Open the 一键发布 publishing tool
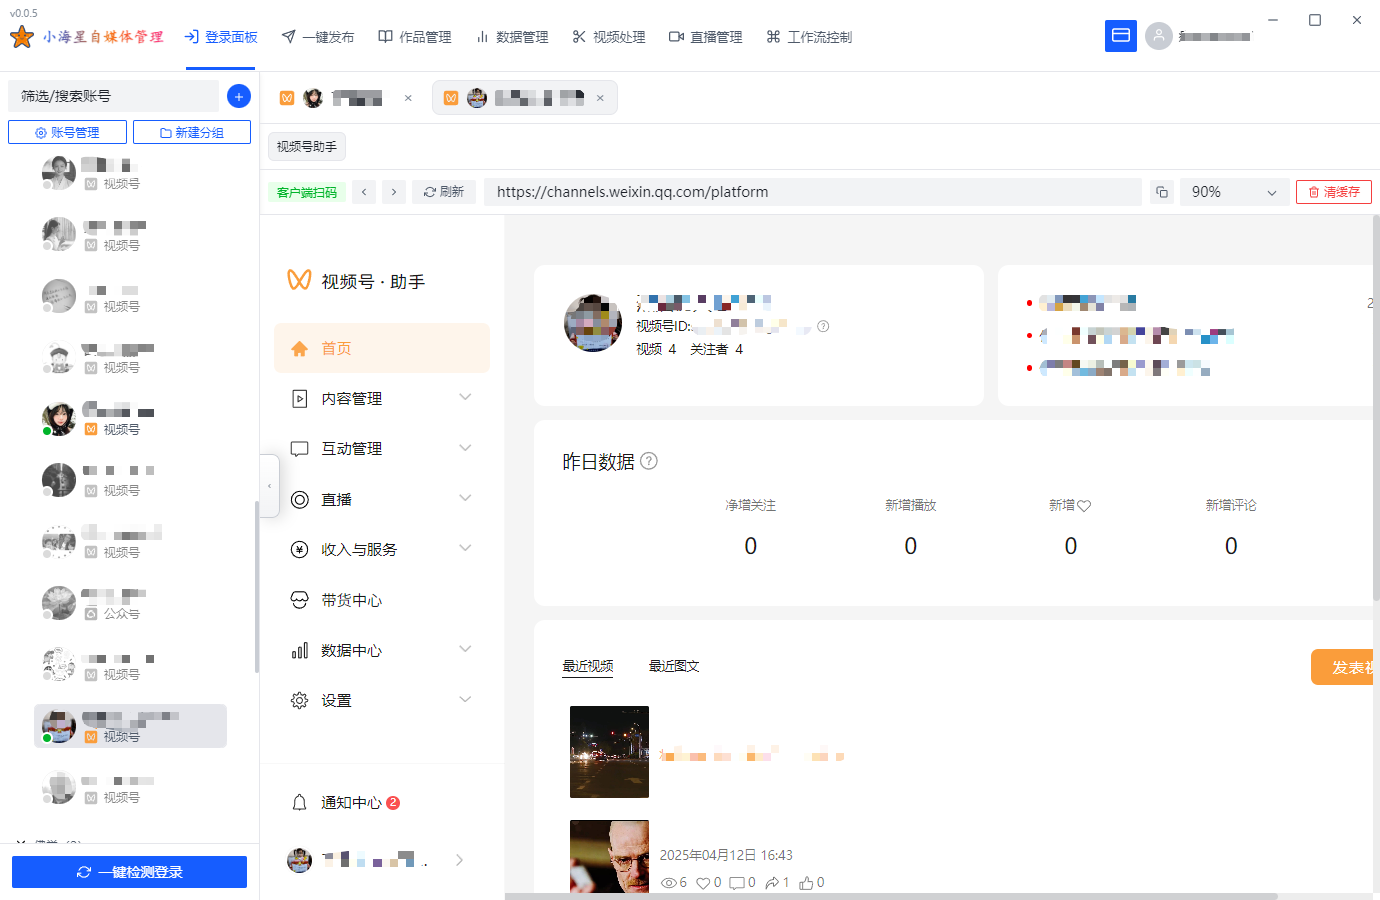This screenshot has width=1380, height=900. [317, 36]
